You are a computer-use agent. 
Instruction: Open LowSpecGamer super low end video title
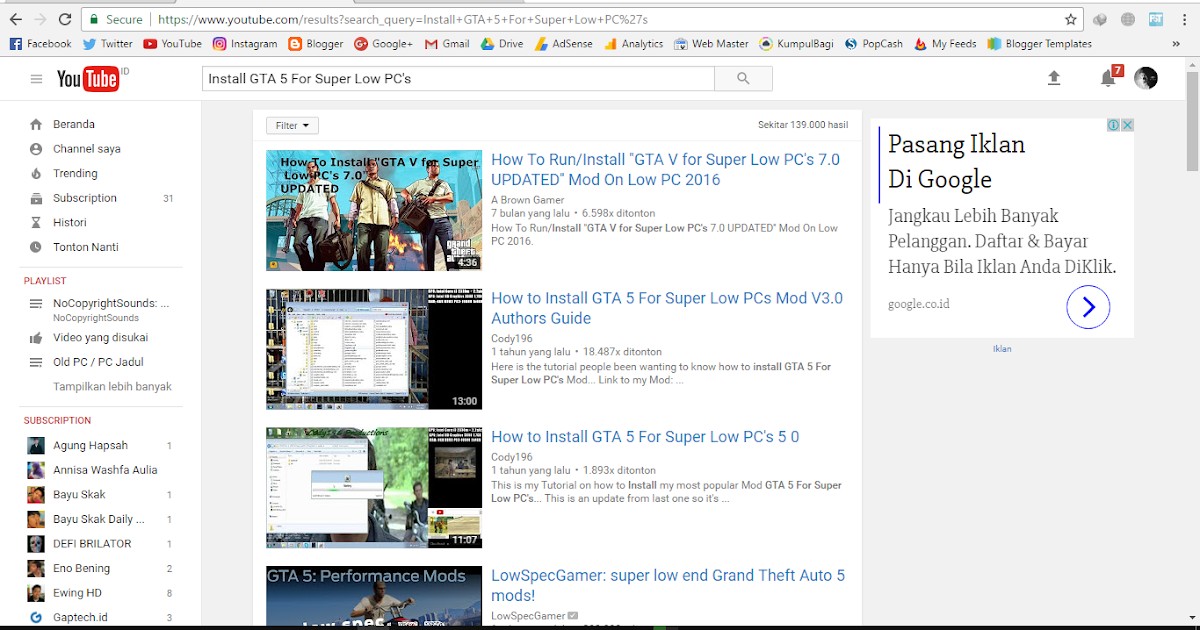(x=668, y=585)
